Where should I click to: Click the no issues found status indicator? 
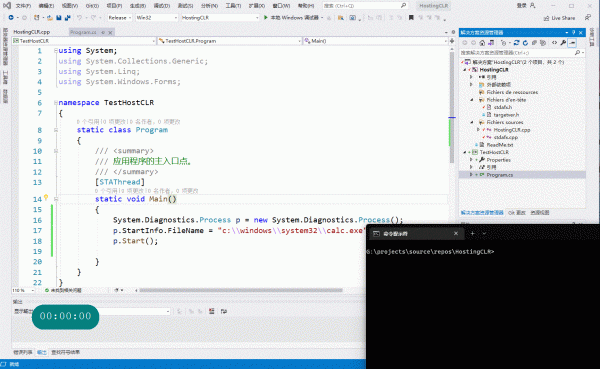(x=63, y=290)
